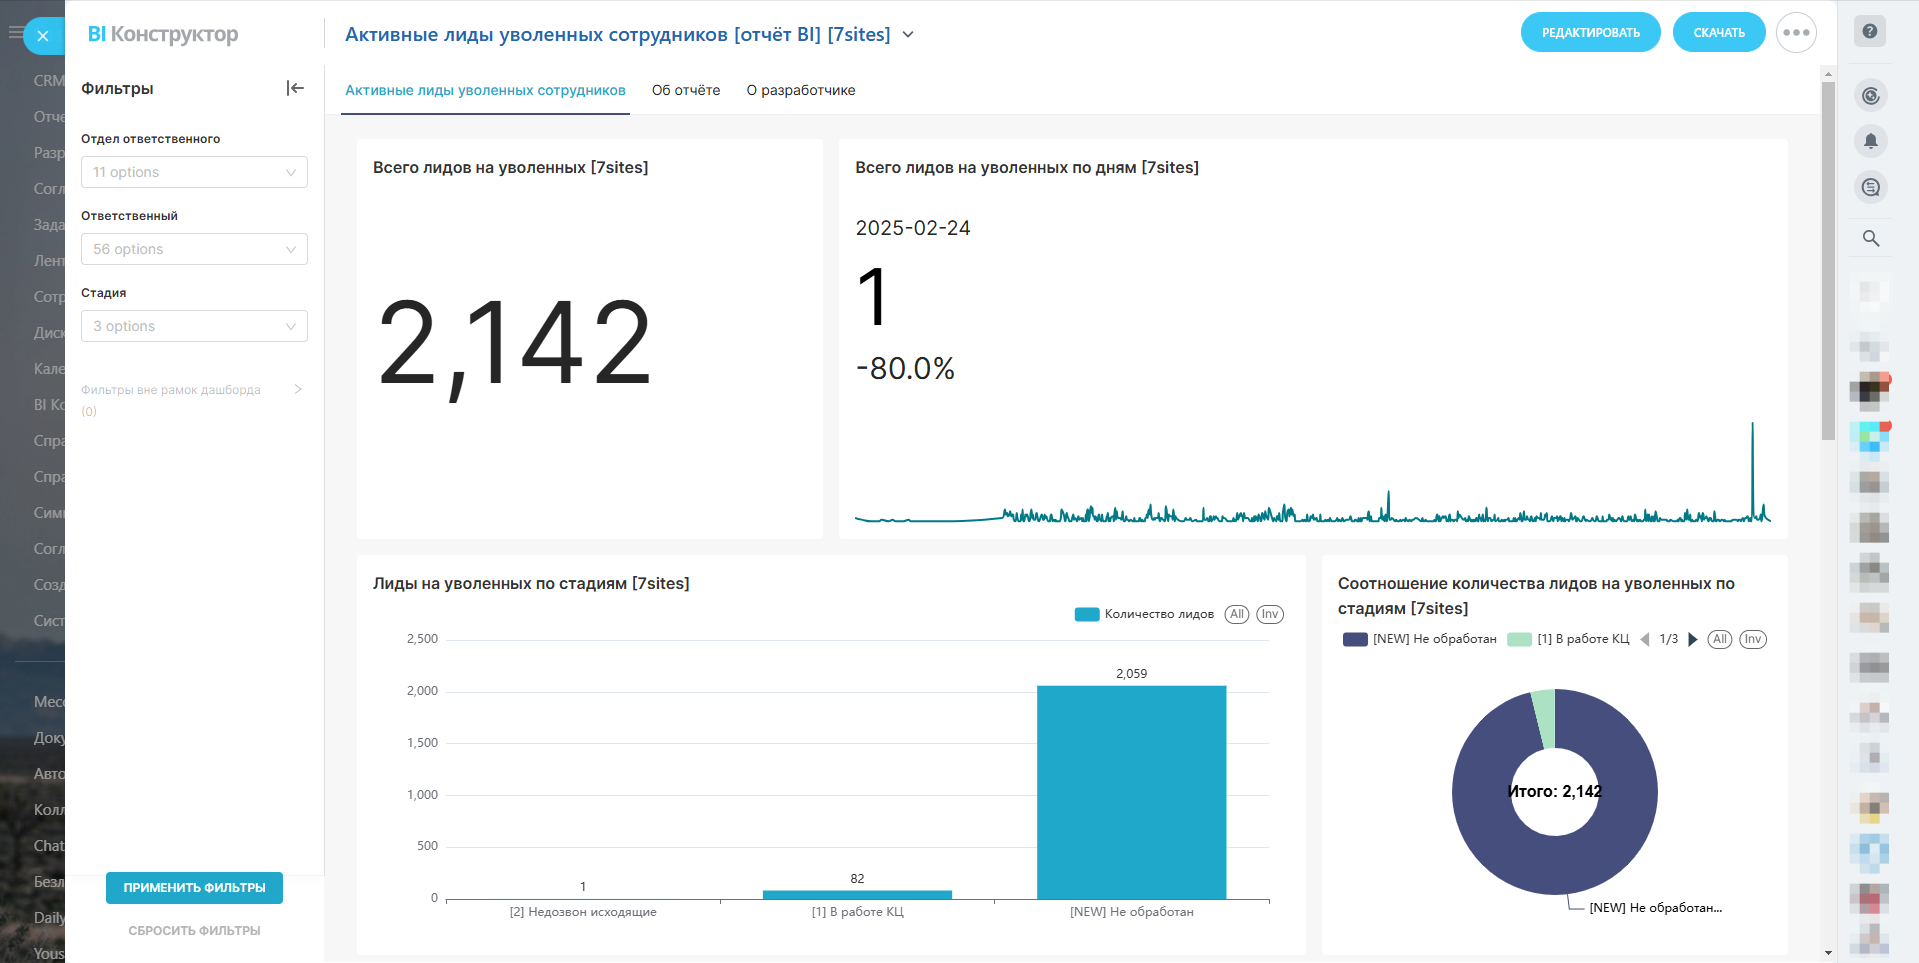Collapse the Фильтры sidebar panel

(x=295, y=88)
